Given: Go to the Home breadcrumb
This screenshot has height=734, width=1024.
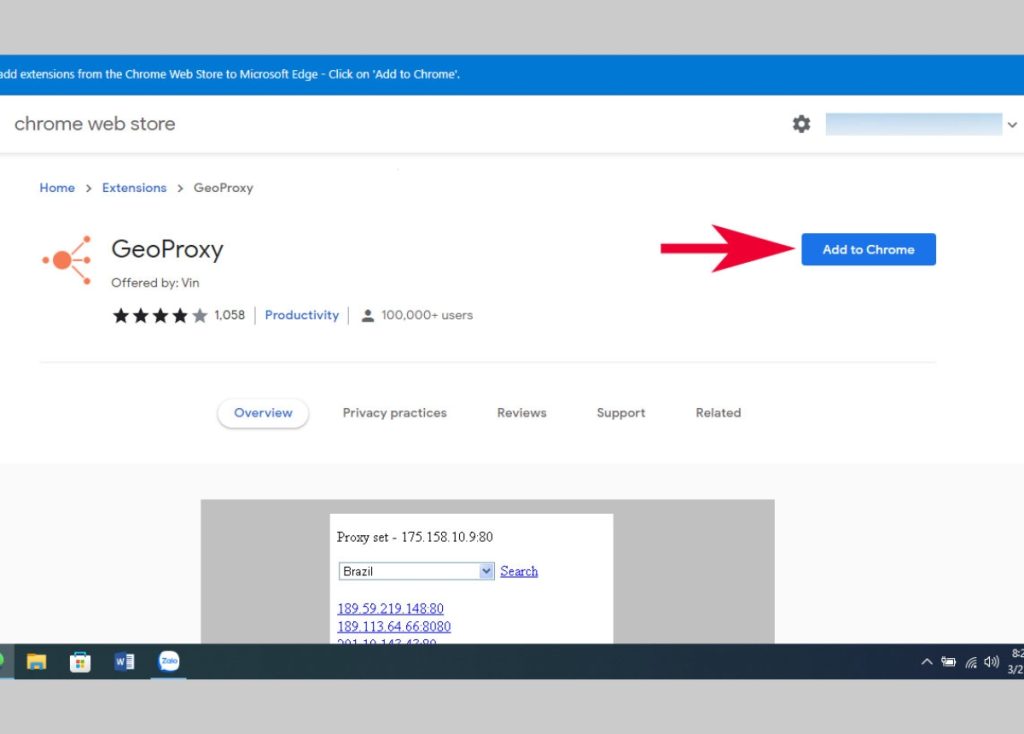Looking at the screenshot, I should [x=57, y=188].
